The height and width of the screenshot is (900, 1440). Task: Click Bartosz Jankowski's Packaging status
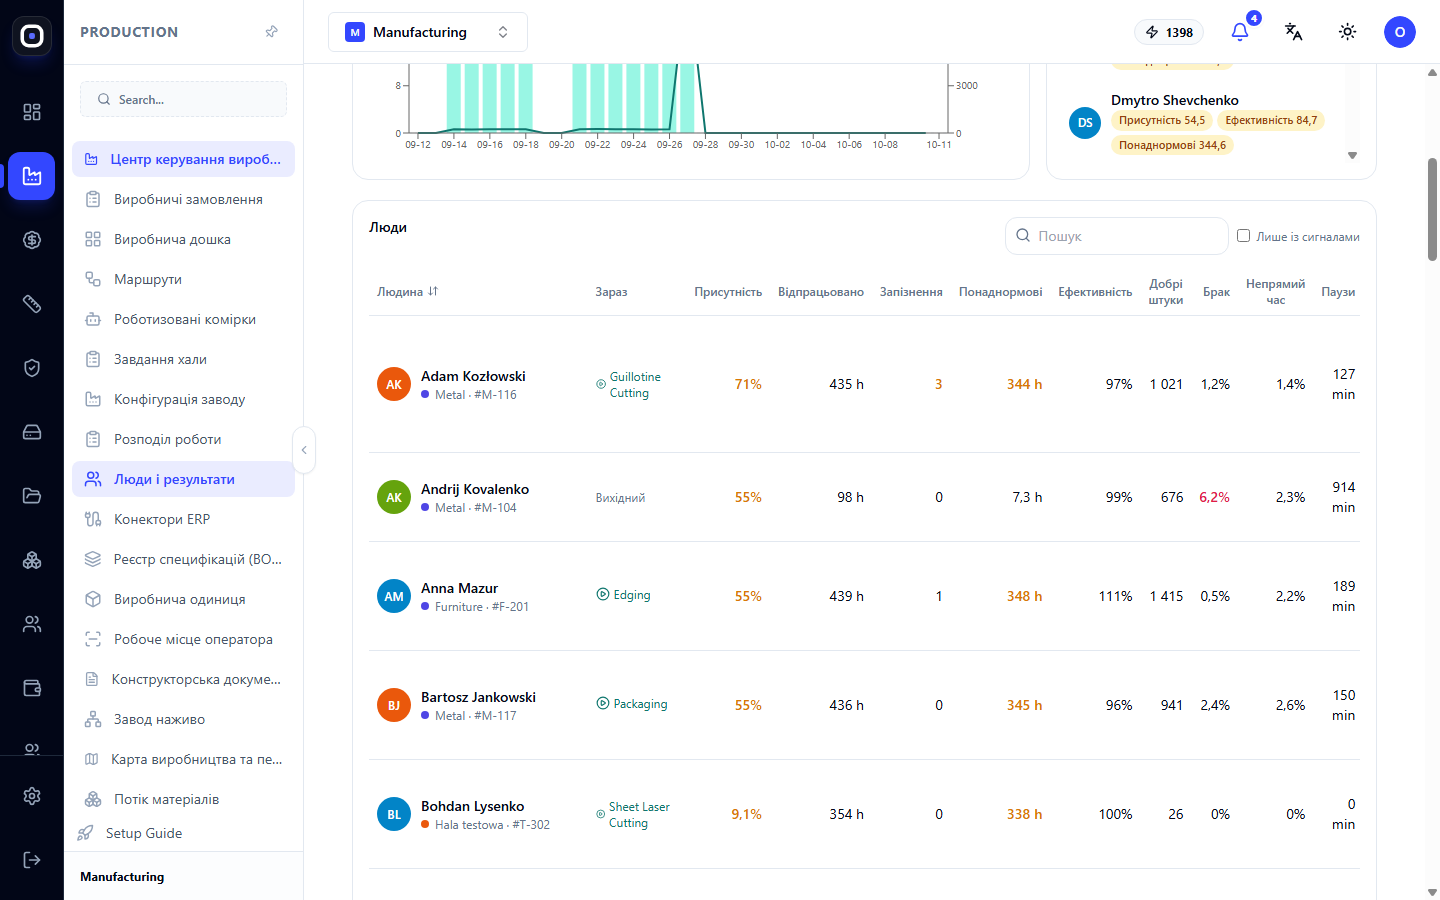tap(632, 704)
